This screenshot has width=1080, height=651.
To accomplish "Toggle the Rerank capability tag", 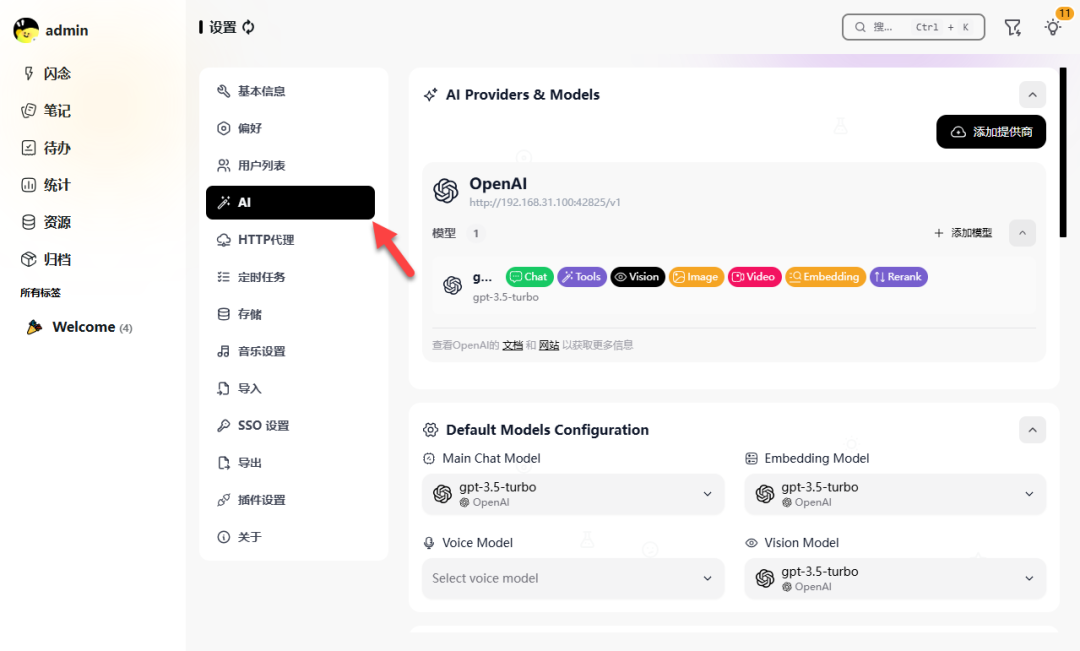I will click(x=898, y=277).
